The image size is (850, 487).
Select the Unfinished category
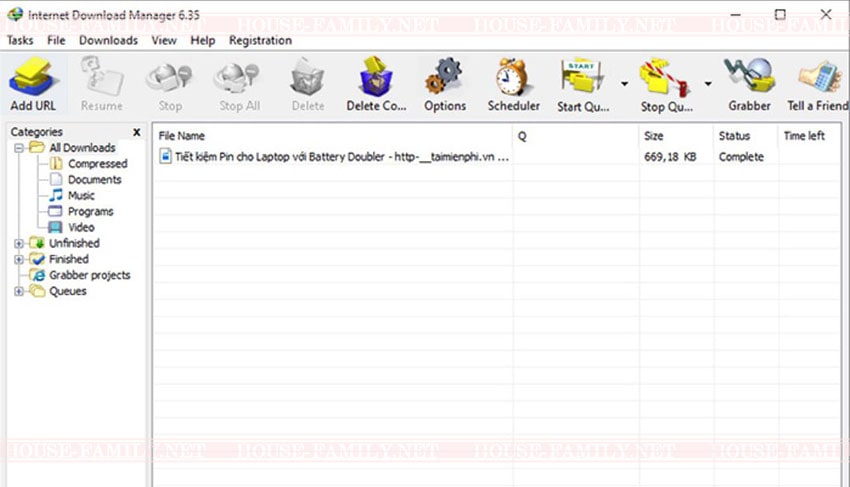[x=74, y=244]
